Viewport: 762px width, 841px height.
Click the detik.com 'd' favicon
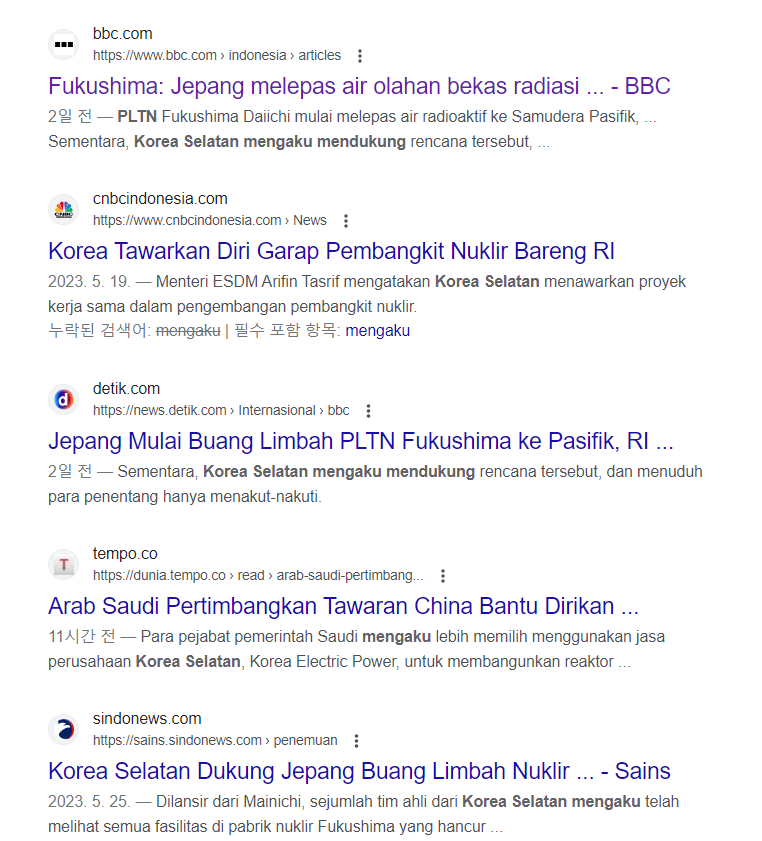[x=64, y=400]
